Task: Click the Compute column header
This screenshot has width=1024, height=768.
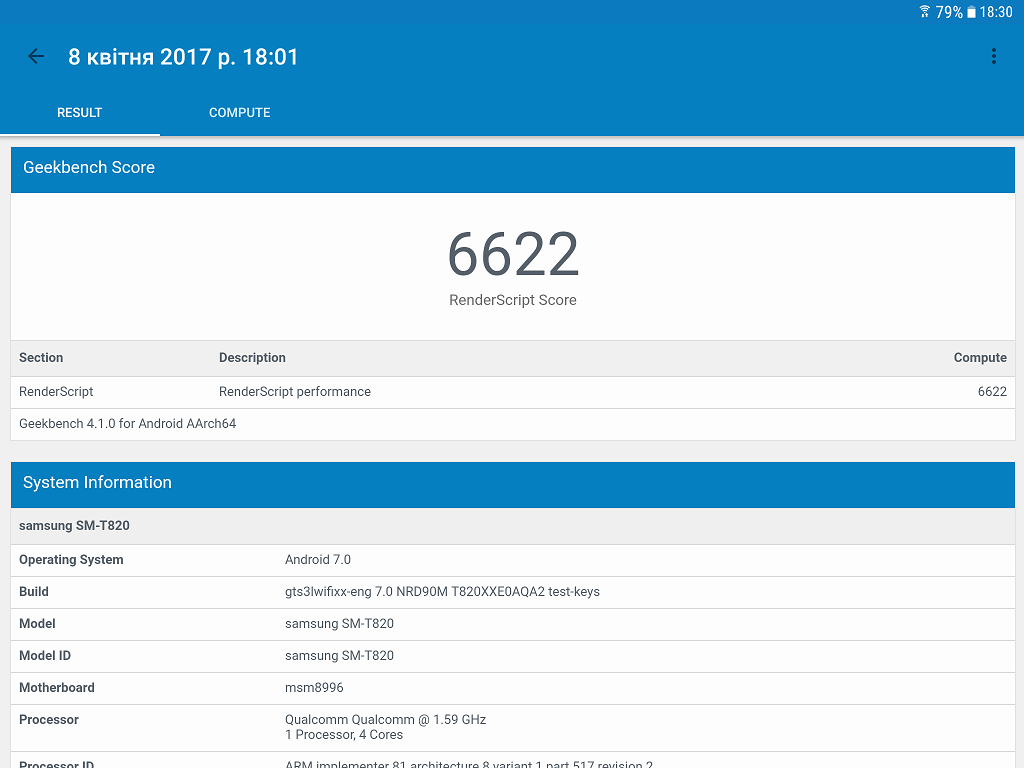Action: click(979, 358)
